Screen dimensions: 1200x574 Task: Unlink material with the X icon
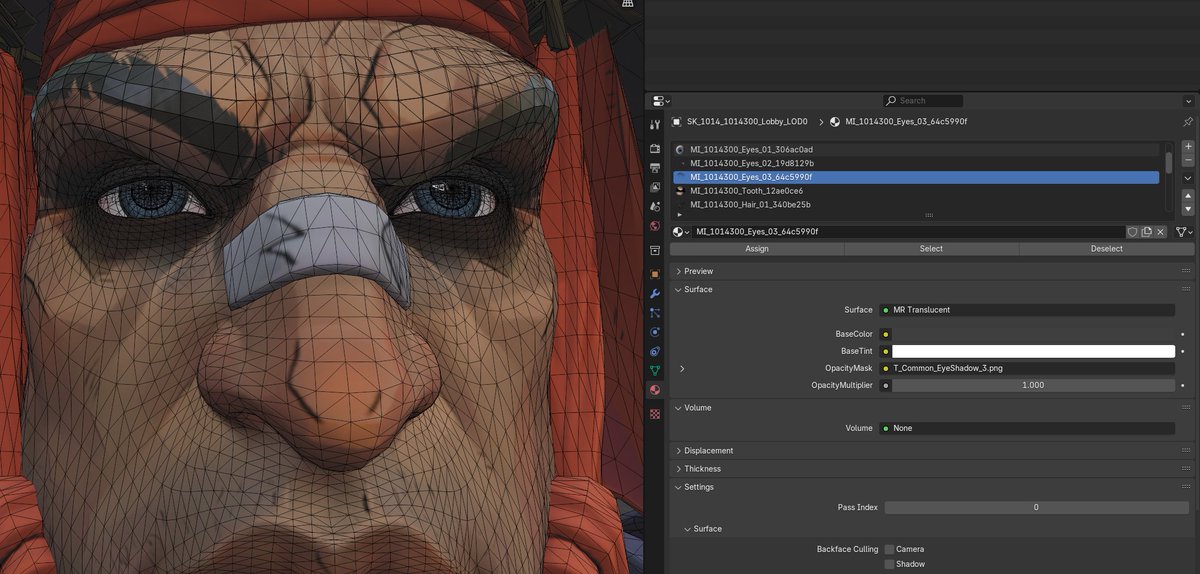tap(1160, 231)
